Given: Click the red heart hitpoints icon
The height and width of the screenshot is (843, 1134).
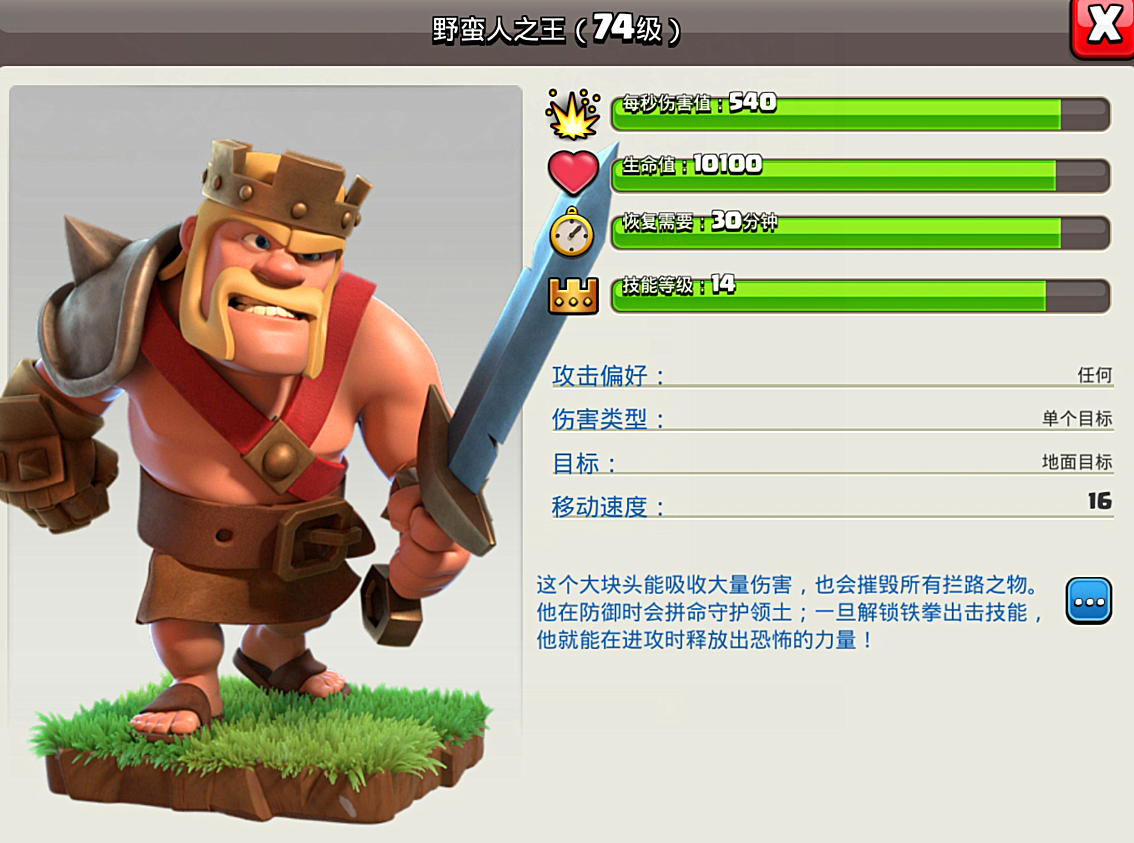Looking at the screenshot, I should pyautogui.click(x=573, y=172).
